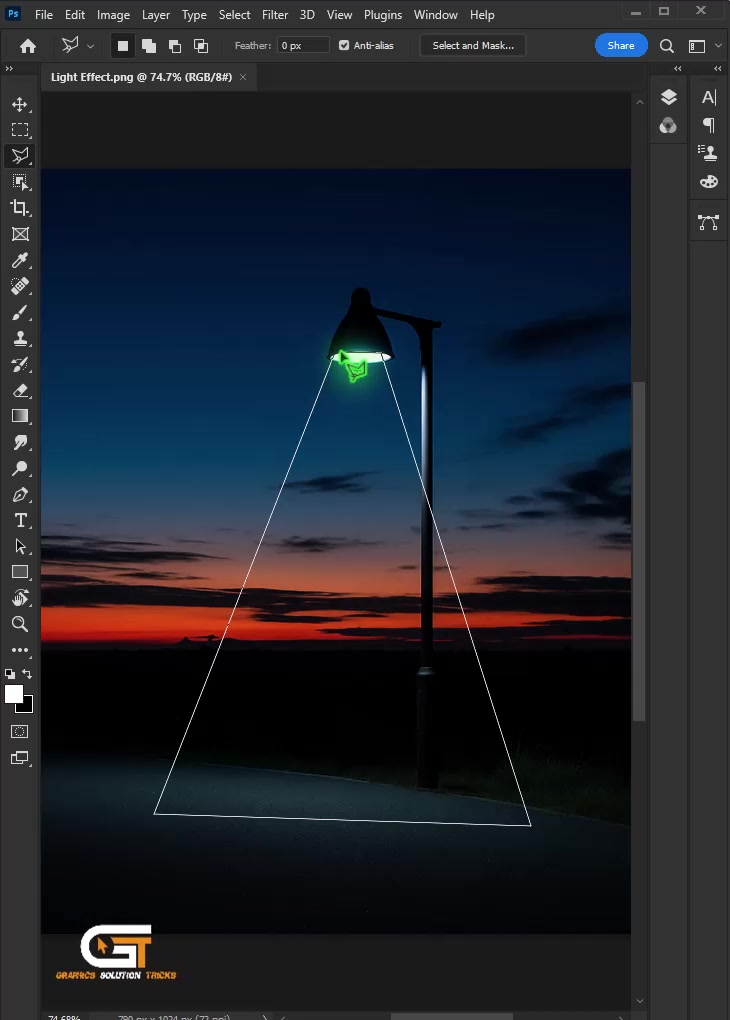Select the Hand tool

(x=20, y=598)
